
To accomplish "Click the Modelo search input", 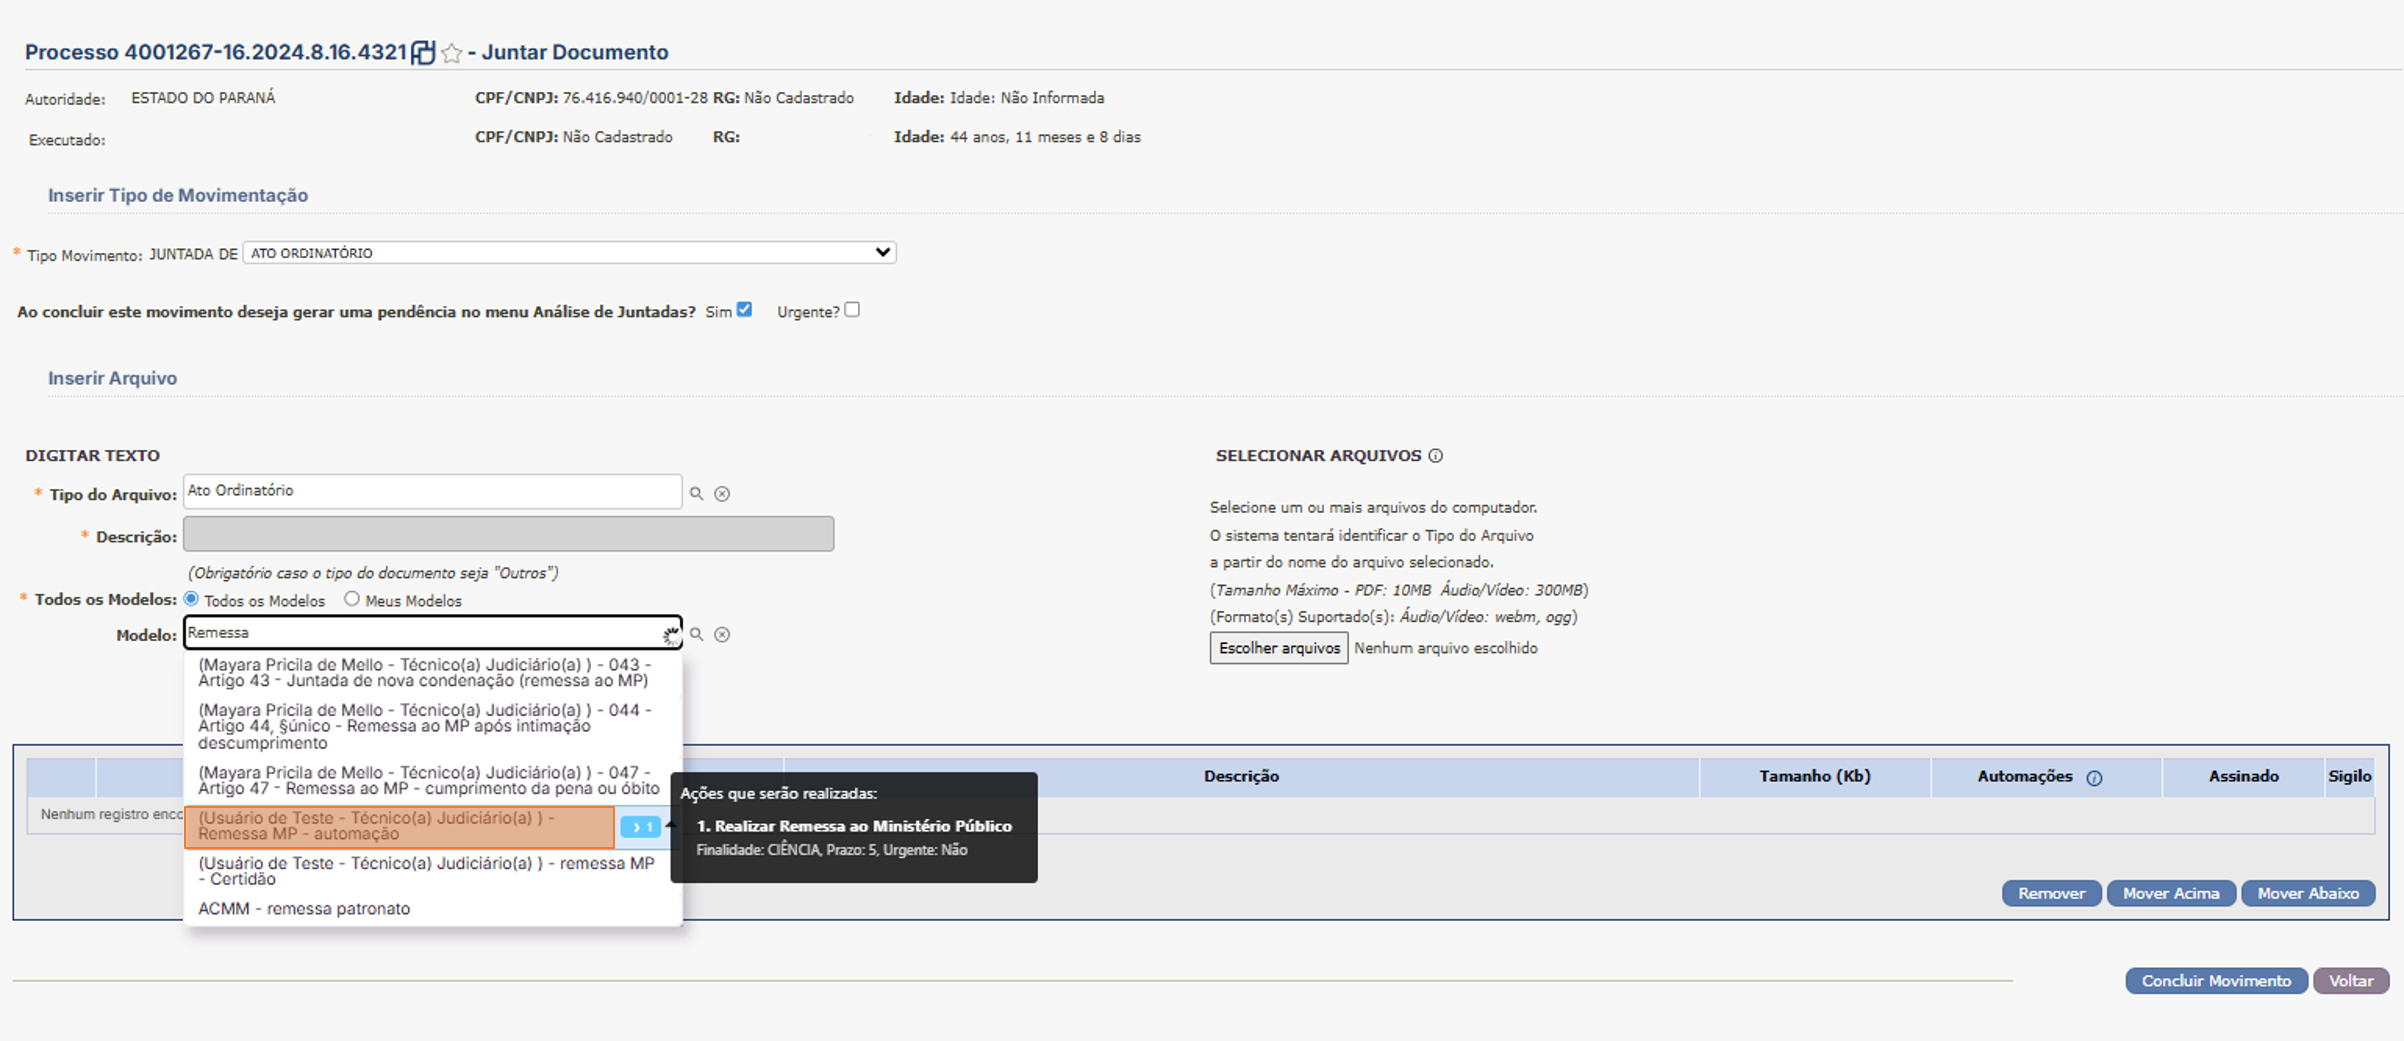I will (x=432, y=632).
